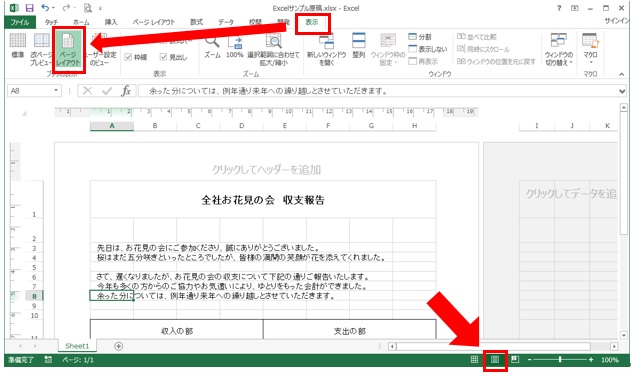Click View Side by Side (並べて比較)
This screenshot has width=631, height=374.
pyautogui.click(x=477, y=37)
